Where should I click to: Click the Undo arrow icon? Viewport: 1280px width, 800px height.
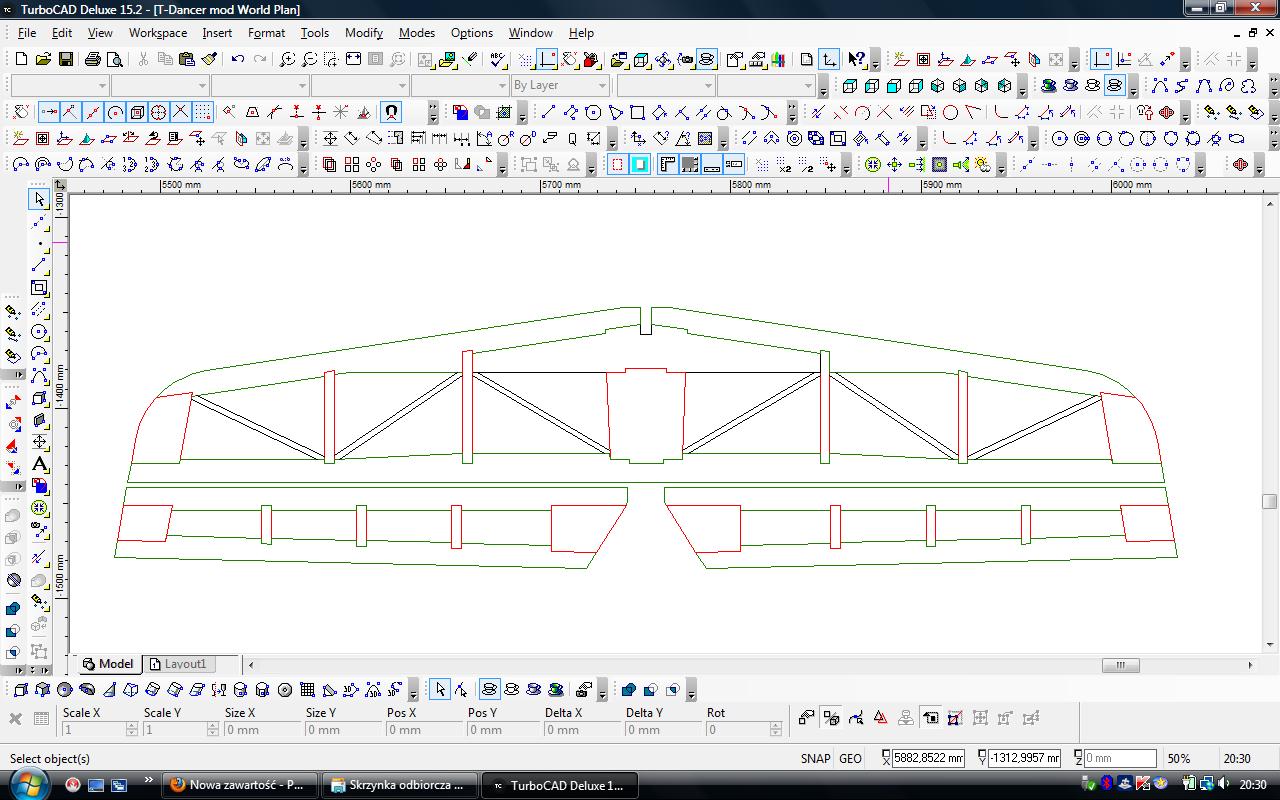click(x=238, y=60)
